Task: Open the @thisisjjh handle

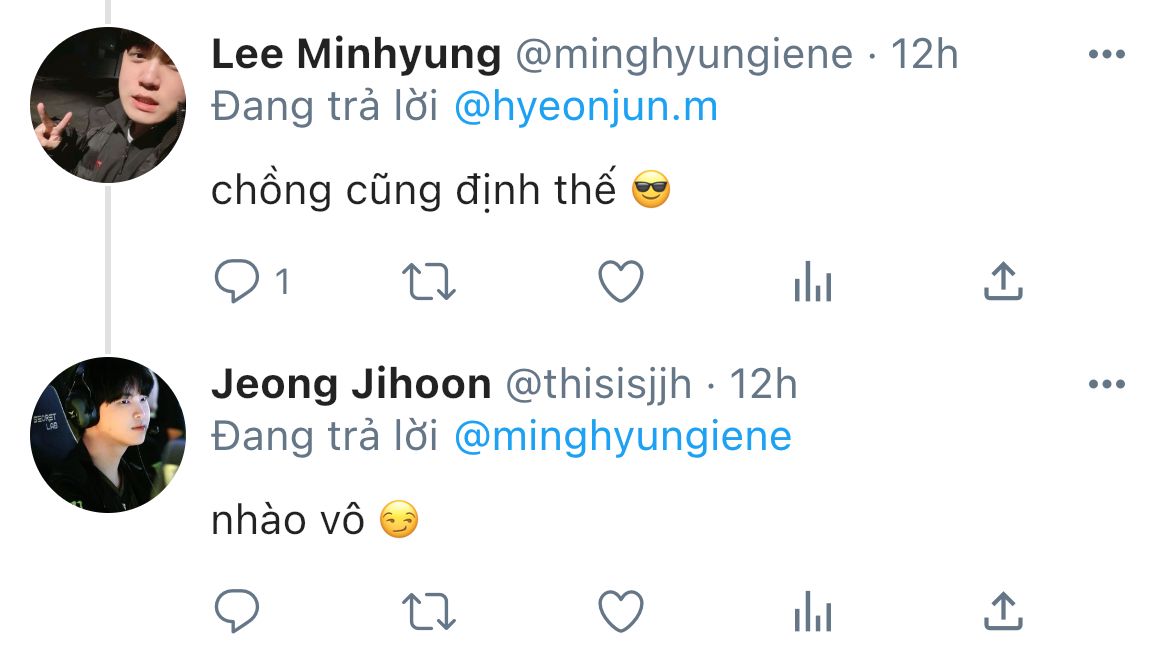Action: tap(598, 385)
